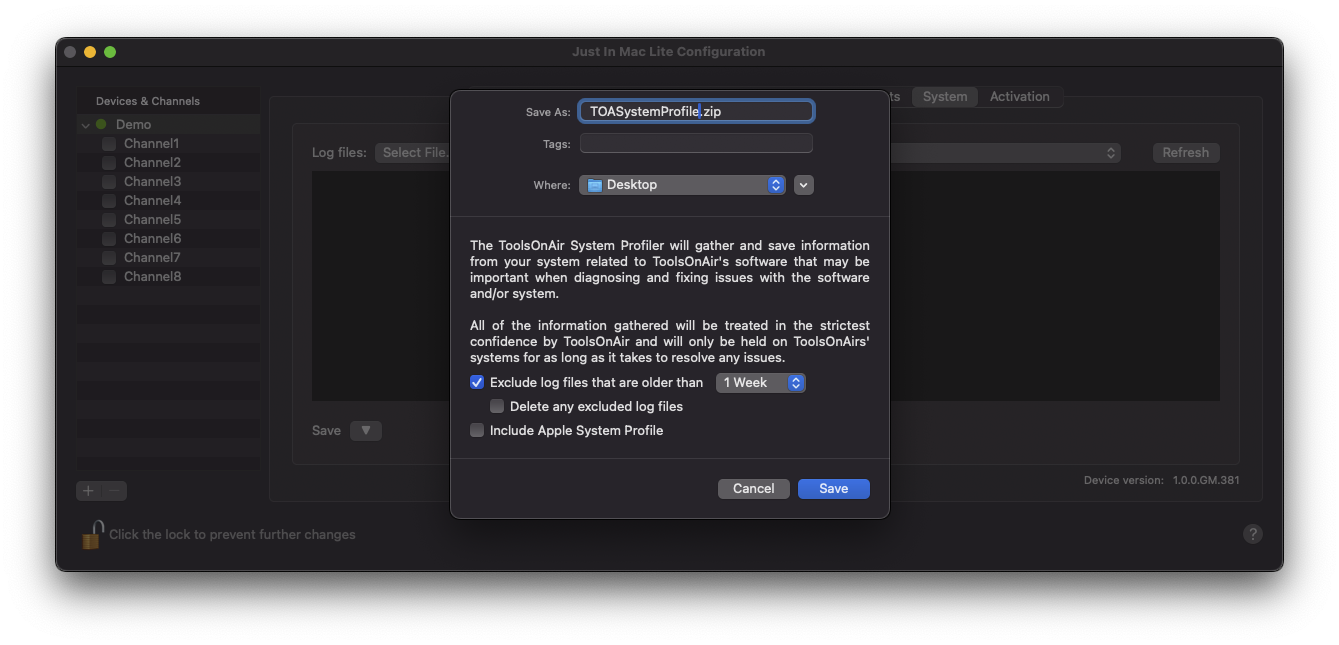This screenshot has height=645, width=1339.
Task: Tick the Channel6 checkbox
Action: (x=109, y=239)
